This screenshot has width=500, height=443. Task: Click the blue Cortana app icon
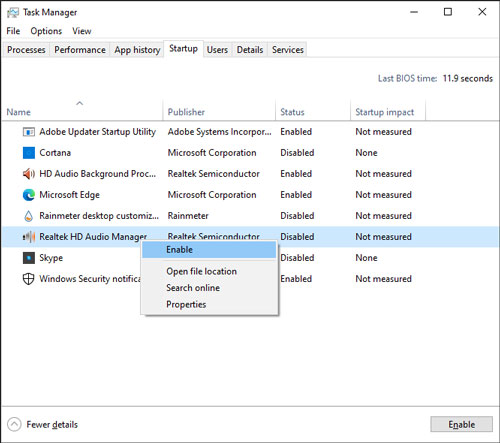pyautogui.click(x=29, y=153)
